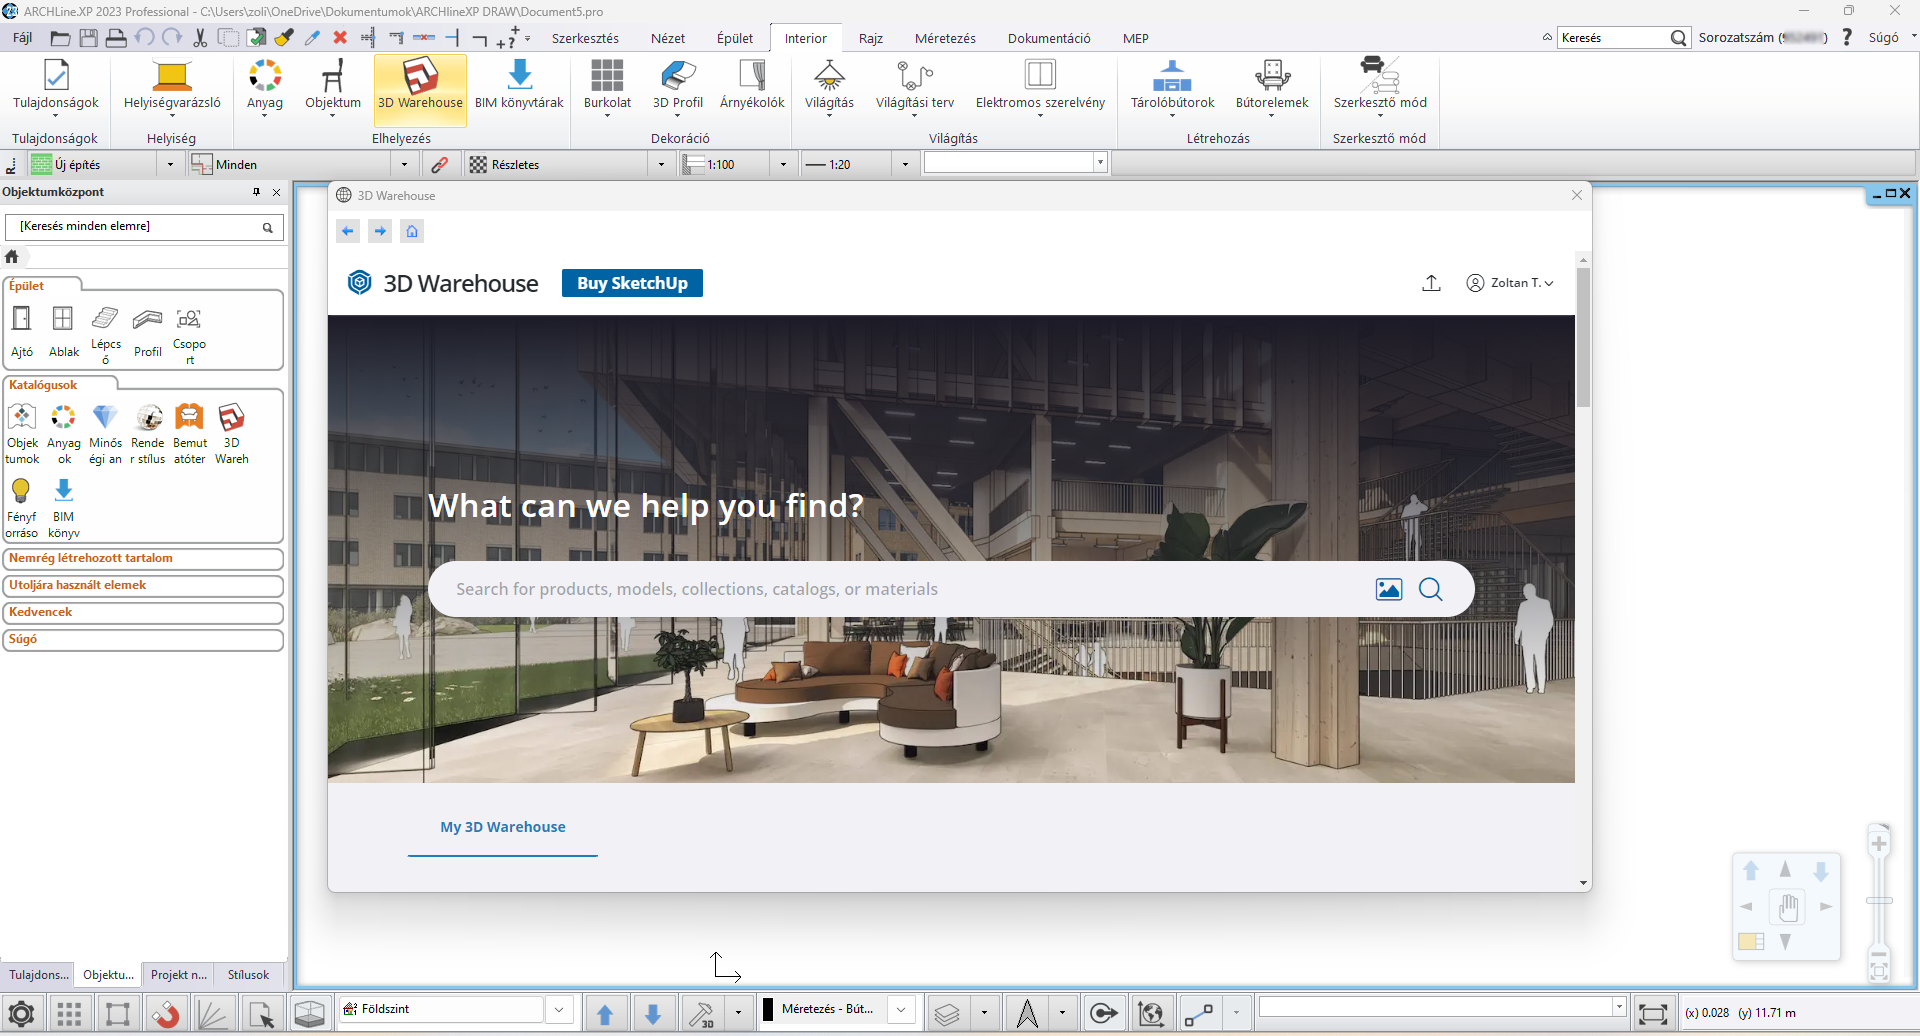This screenshot has height=1036, width=1920.
Task: Open the Projekt n... bottom panel tab
Action: coord(179,975)
